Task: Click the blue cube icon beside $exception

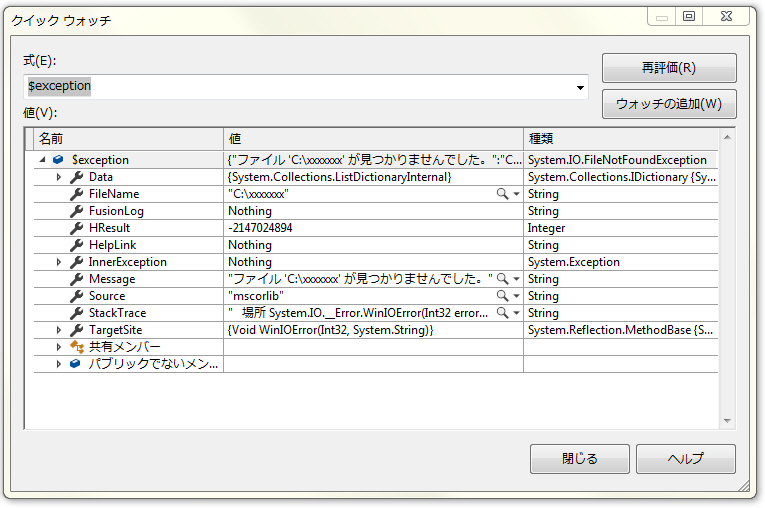Action: (x=58, y=160)
